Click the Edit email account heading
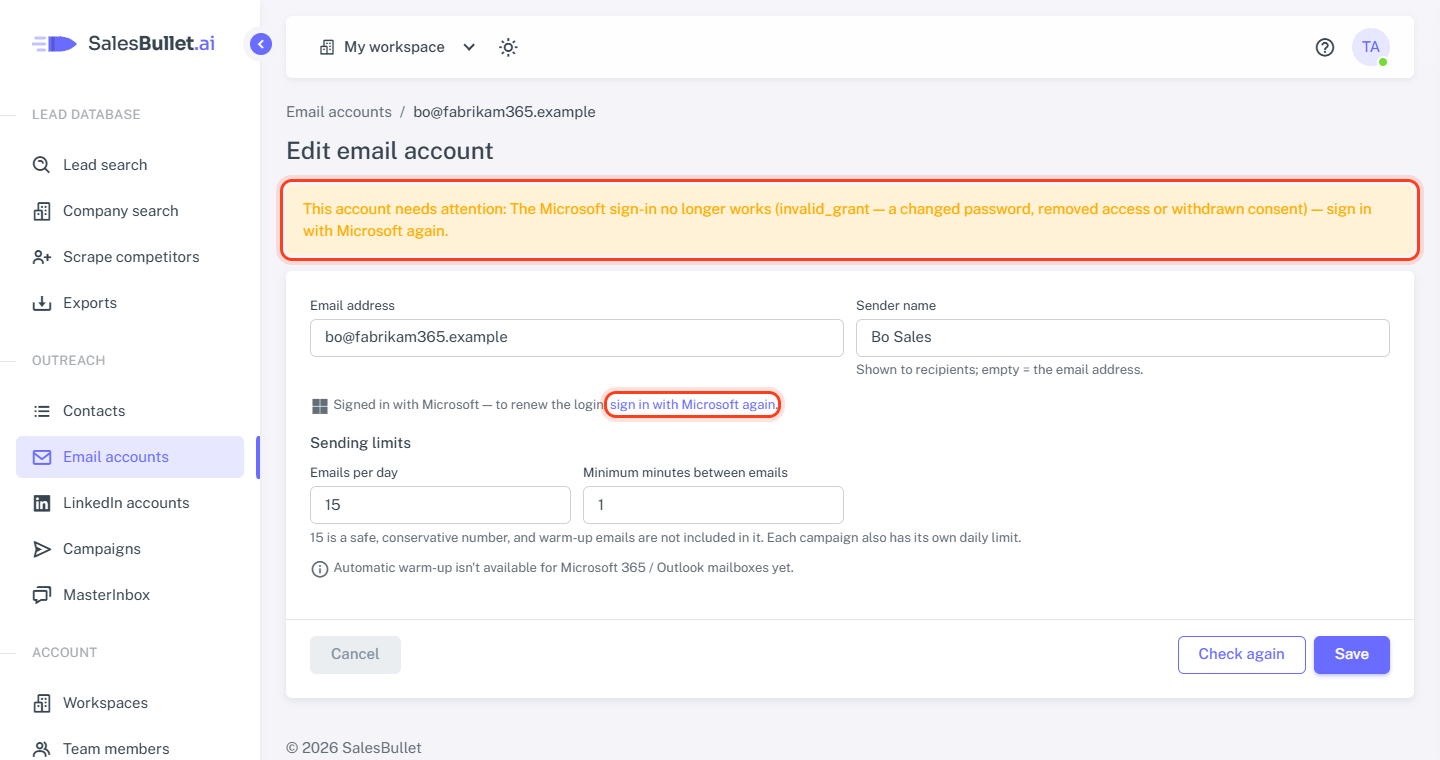Viewport: 1440px width, 760px height. 390,151
